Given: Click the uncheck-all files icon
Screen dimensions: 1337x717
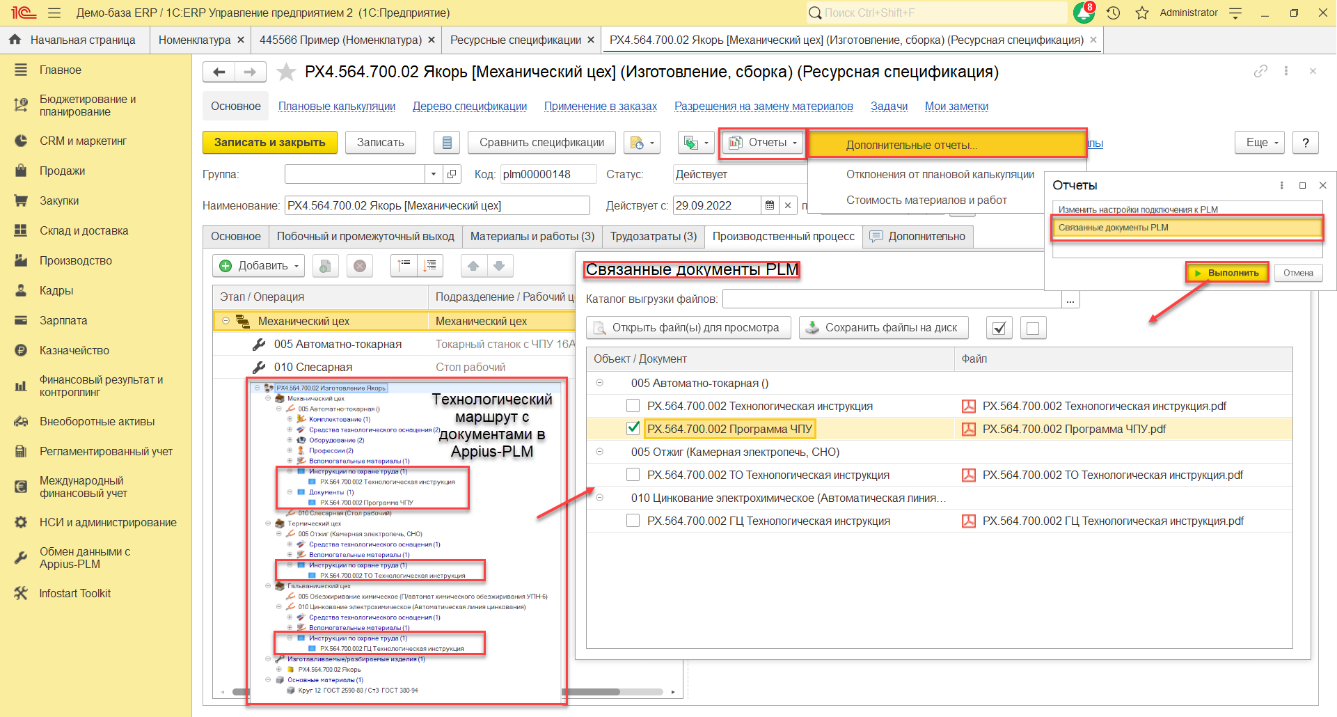Looking at the screenshot, I should [1035, 327].
